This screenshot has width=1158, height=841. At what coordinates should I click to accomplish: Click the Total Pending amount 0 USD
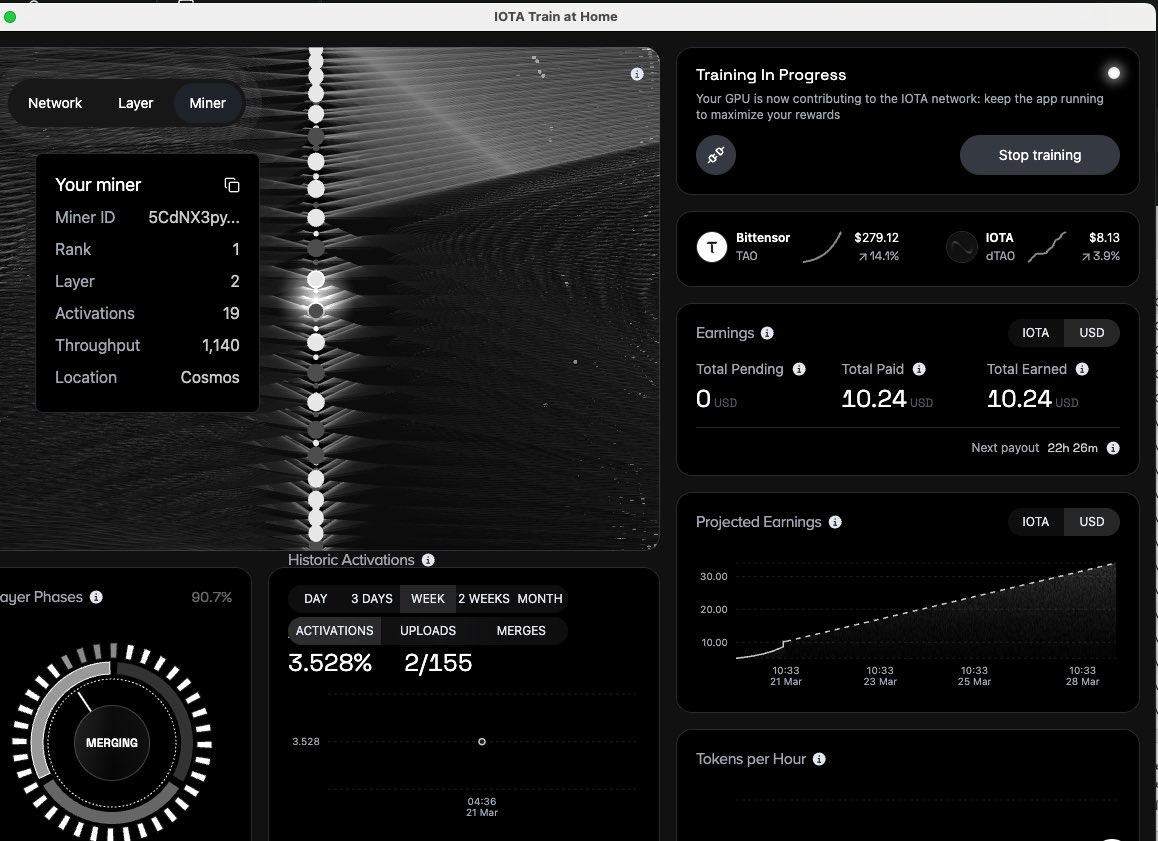(716, 399)
